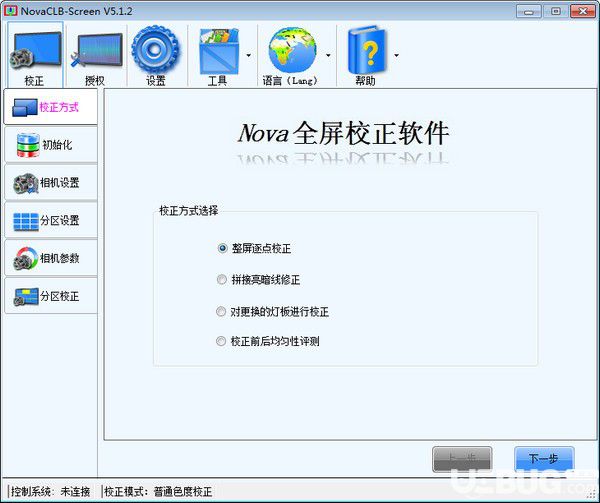Maximize the NovaCLB-Screen window
This screenshot has width=600, height=503.
pyautogui.click(x=556, y=11)
